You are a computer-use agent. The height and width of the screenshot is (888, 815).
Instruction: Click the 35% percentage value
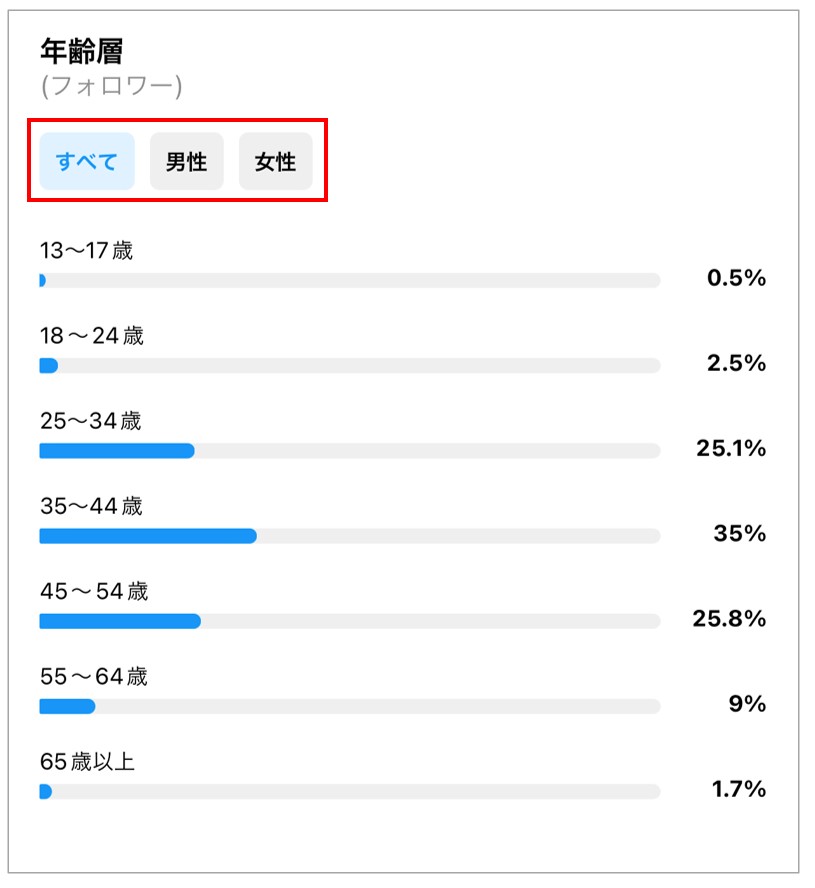point(739,534)
